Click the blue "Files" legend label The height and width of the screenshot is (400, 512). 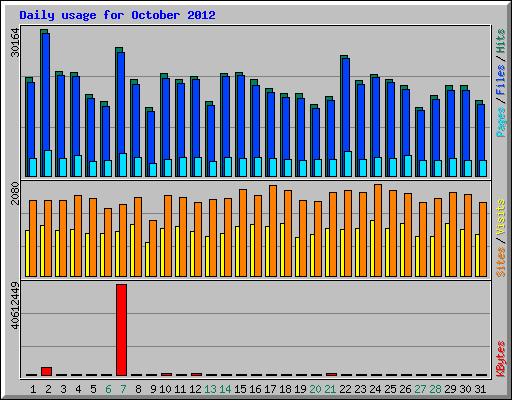[x=501, y=80]
